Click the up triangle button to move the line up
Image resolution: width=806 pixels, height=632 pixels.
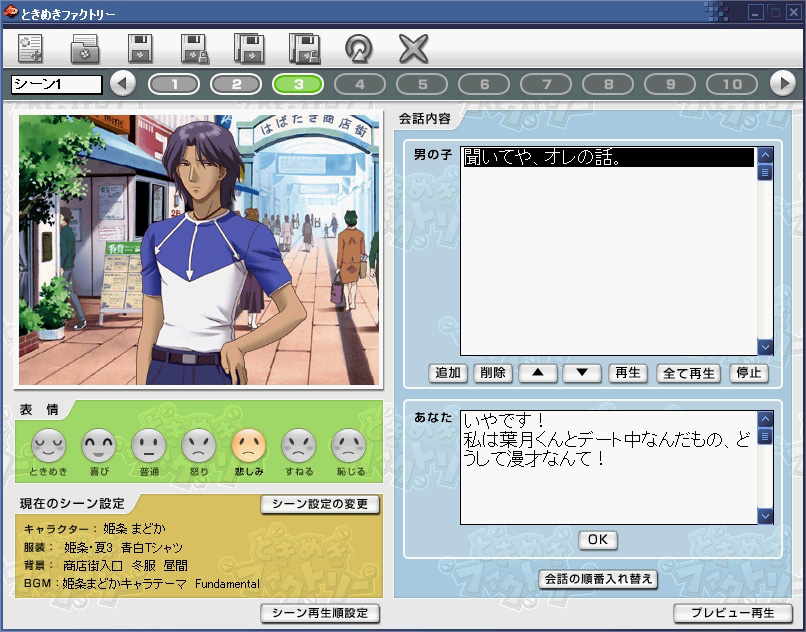click(x=538, y=373)
